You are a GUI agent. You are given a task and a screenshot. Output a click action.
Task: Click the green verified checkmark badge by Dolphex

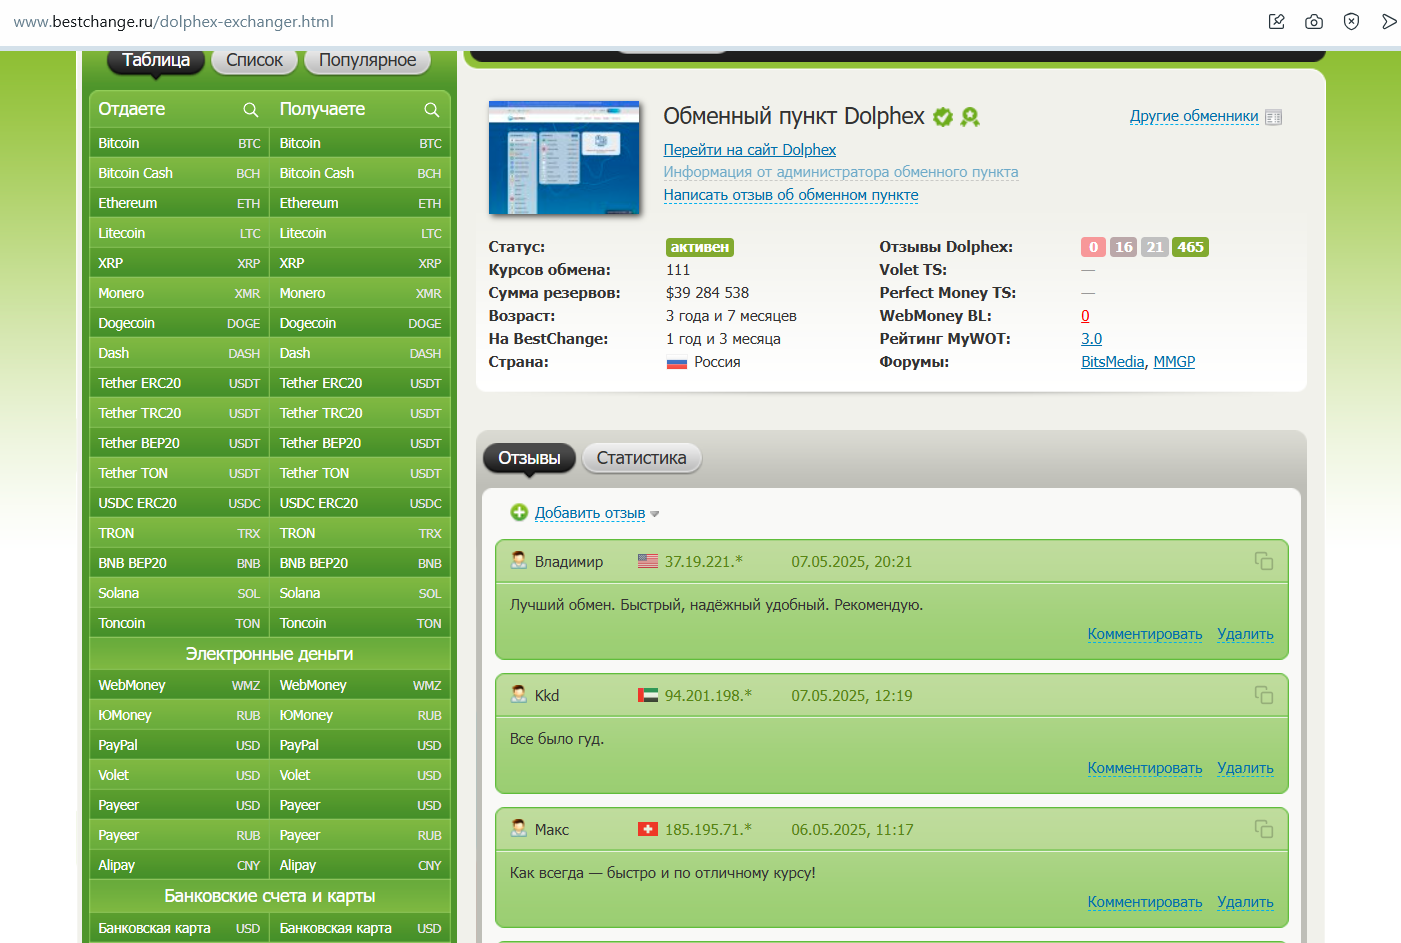tap(942, 117)
